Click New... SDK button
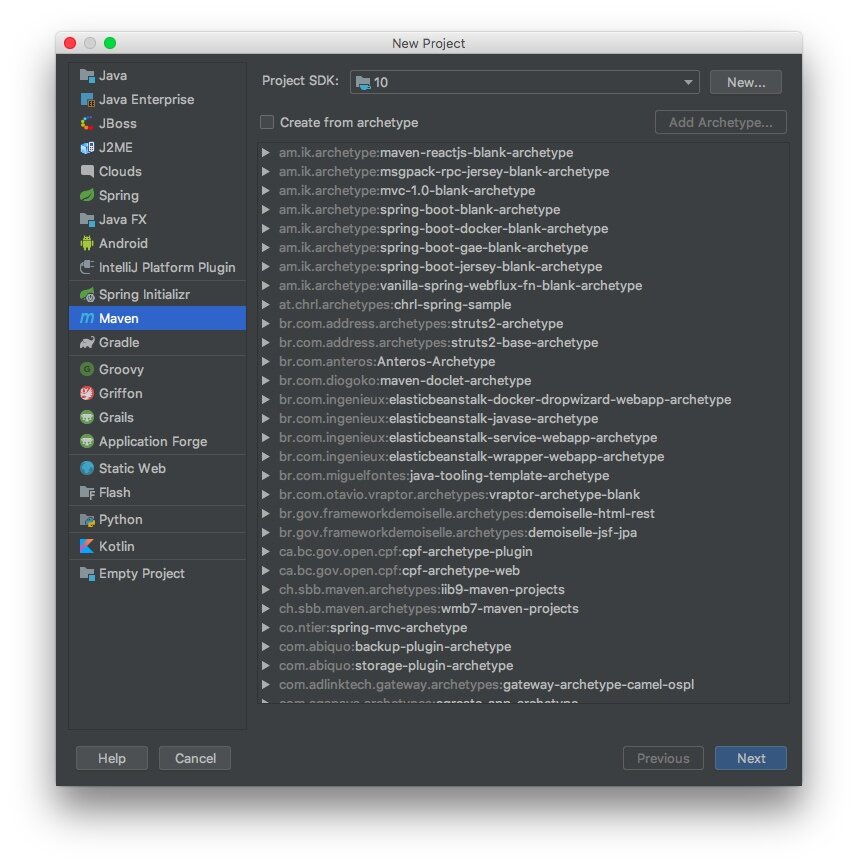Screen dimensions: 858x866 745,82
